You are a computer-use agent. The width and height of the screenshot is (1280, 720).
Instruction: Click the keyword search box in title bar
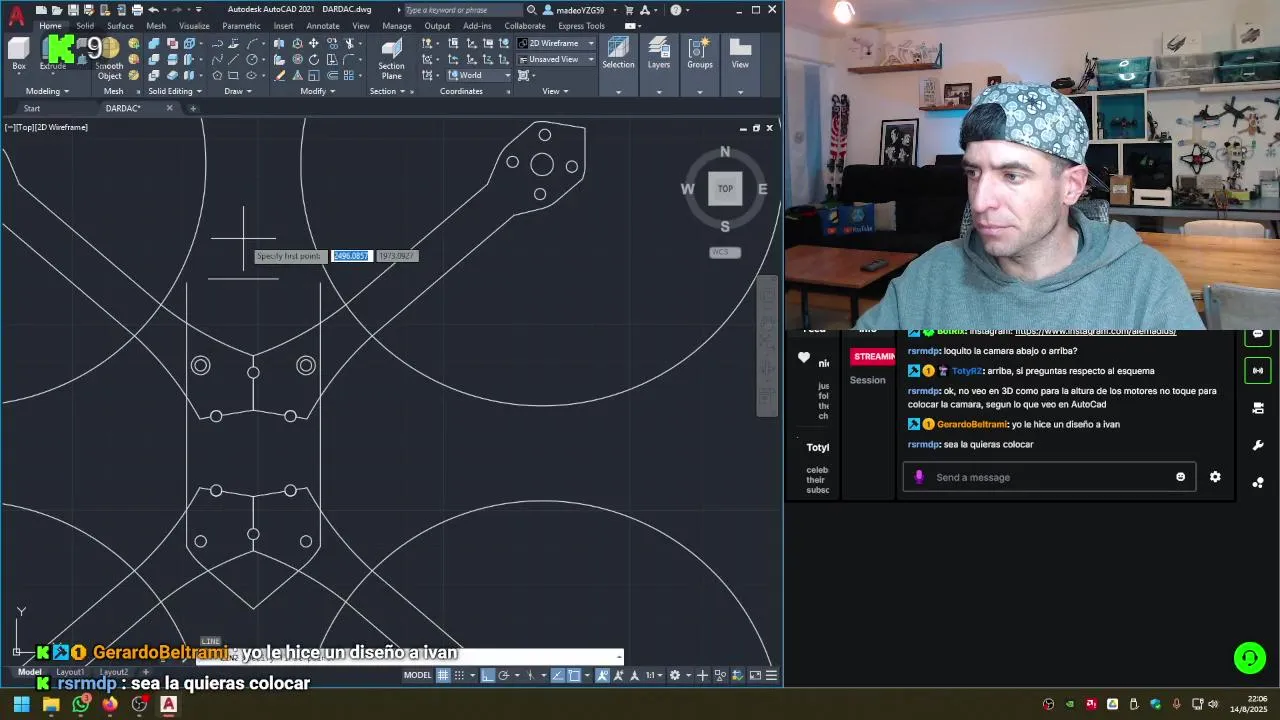(461, 10)
